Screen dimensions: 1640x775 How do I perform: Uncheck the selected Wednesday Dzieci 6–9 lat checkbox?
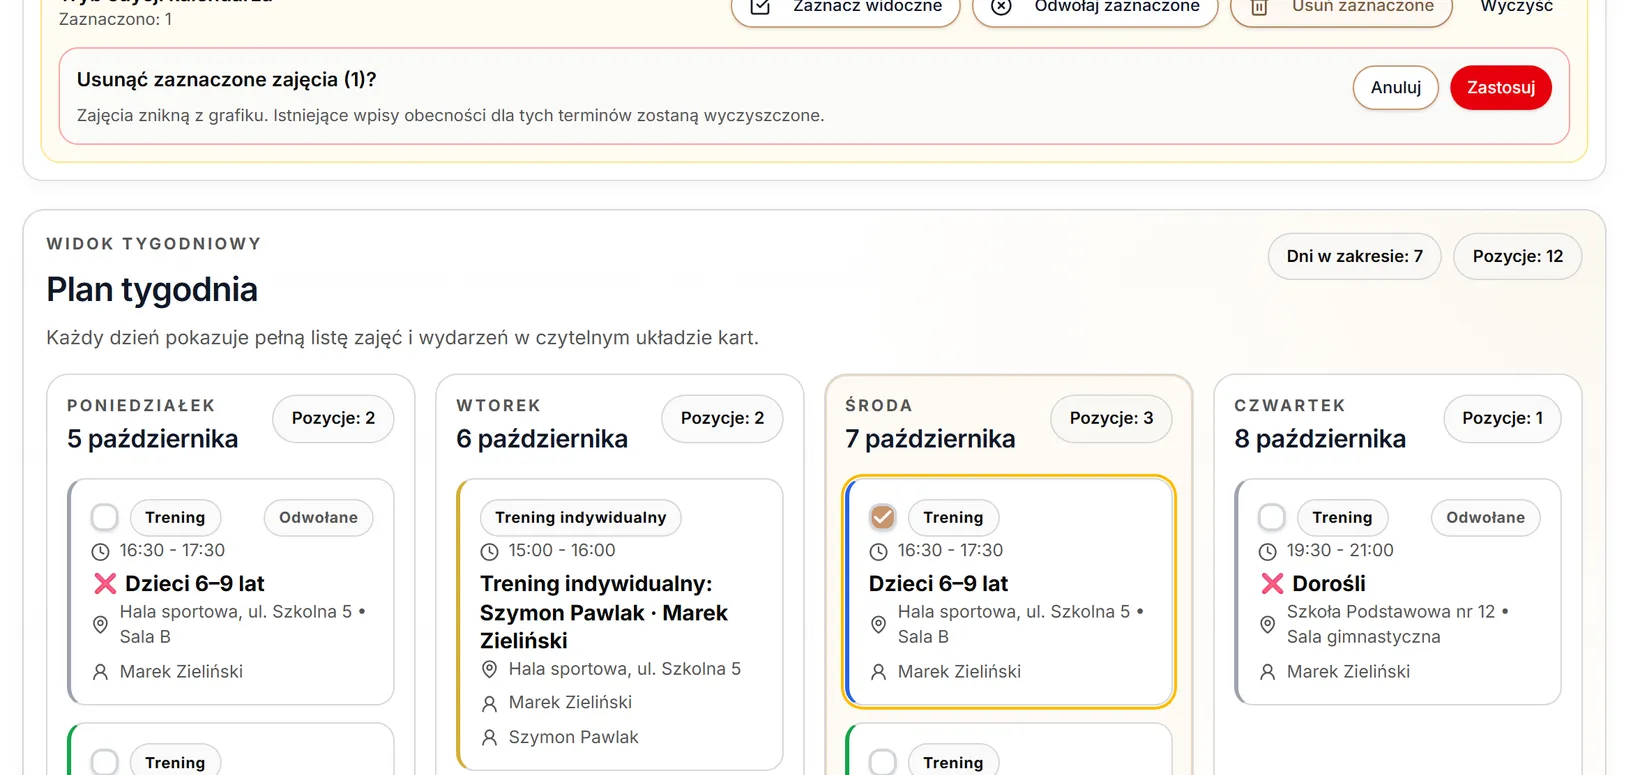pos(882,517)
